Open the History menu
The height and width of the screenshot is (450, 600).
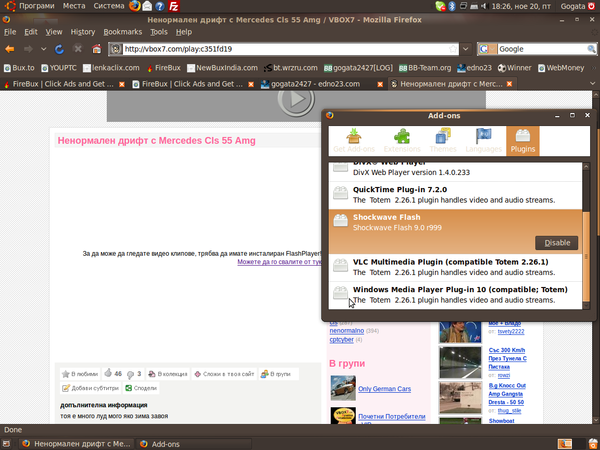(83, 32)
